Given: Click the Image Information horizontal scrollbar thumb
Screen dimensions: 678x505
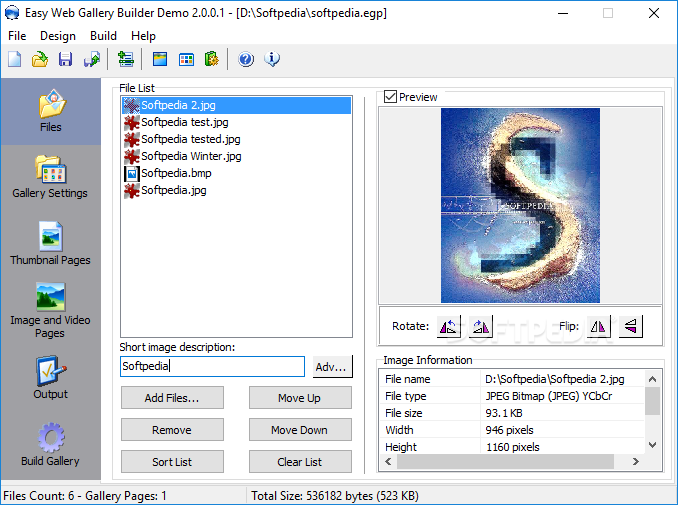Looking at the screenshot, I should click(505, 462).
